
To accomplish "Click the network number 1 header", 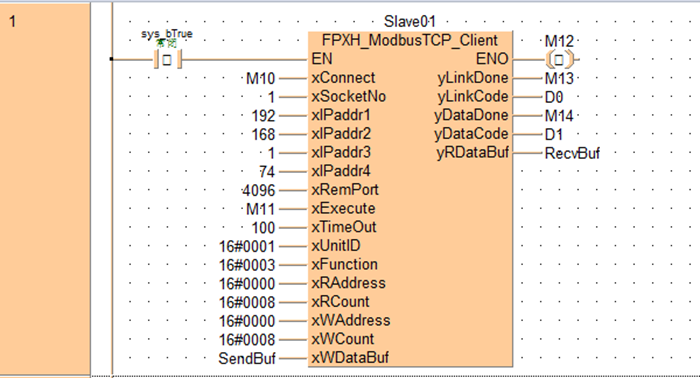I will click(x=12, y=21).
